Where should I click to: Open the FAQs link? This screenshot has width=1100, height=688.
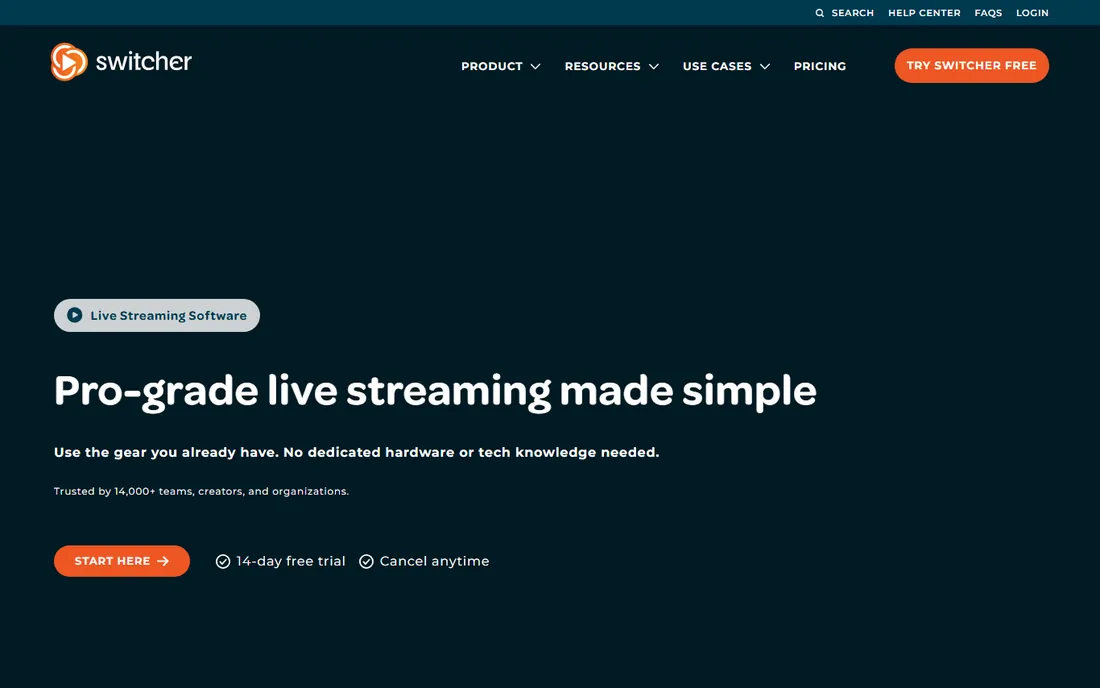988,13
